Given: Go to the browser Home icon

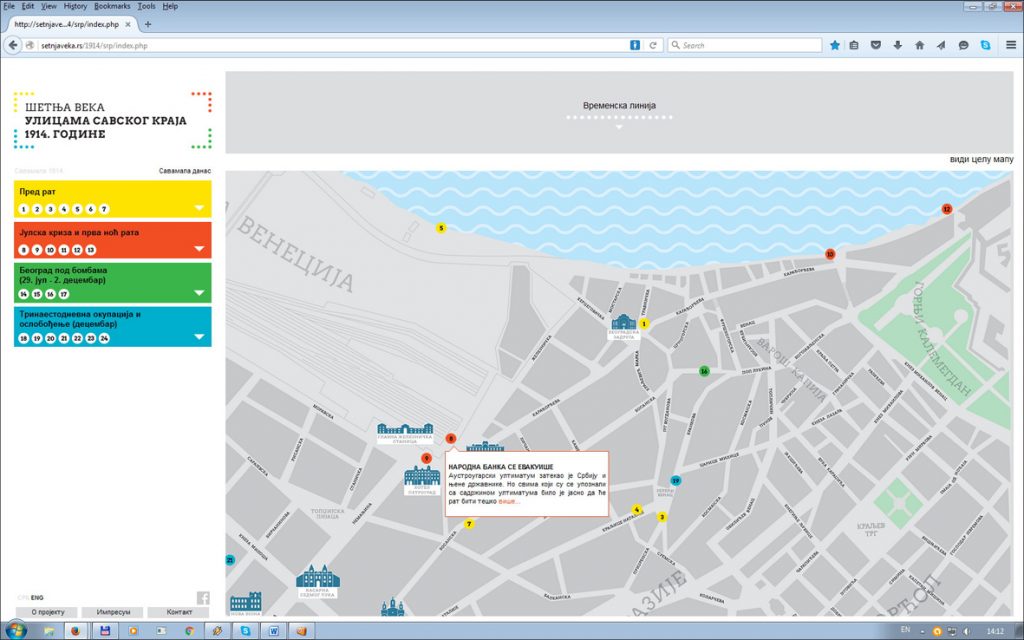Looking at the screenshot, I should [x=919, y=45].
